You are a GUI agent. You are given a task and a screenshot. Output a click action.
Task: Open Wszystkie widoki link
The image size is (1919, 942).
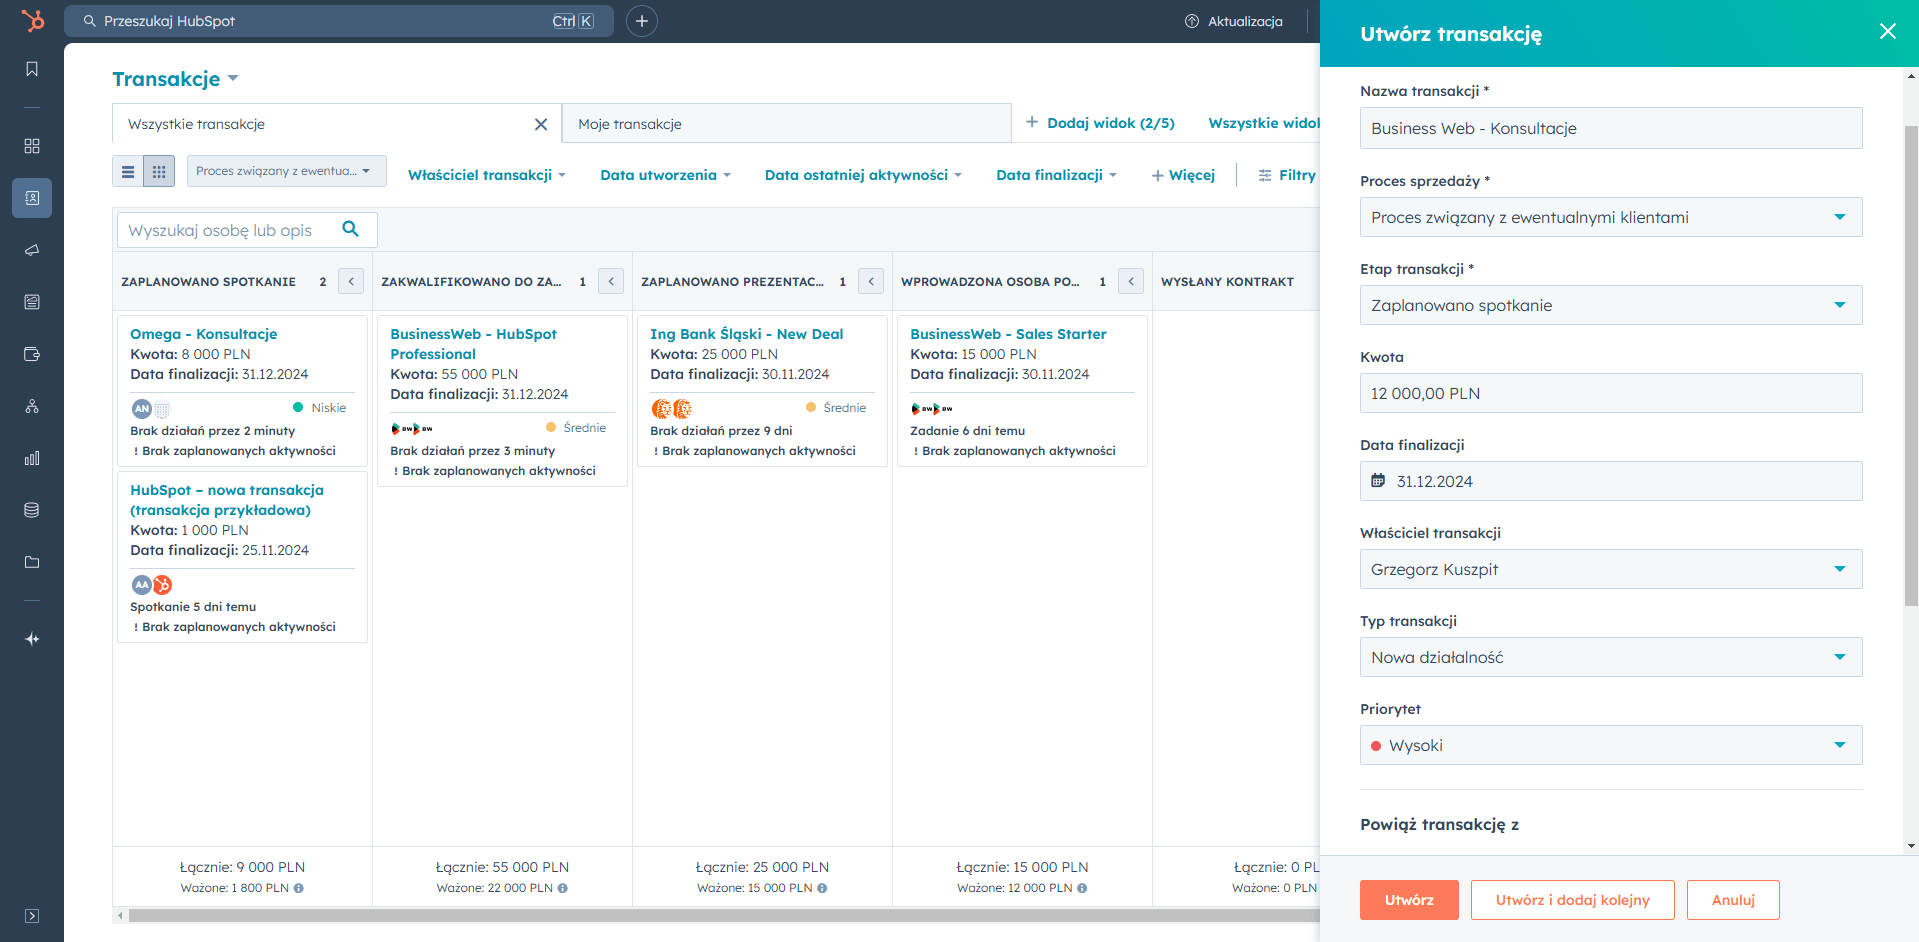1264,123
